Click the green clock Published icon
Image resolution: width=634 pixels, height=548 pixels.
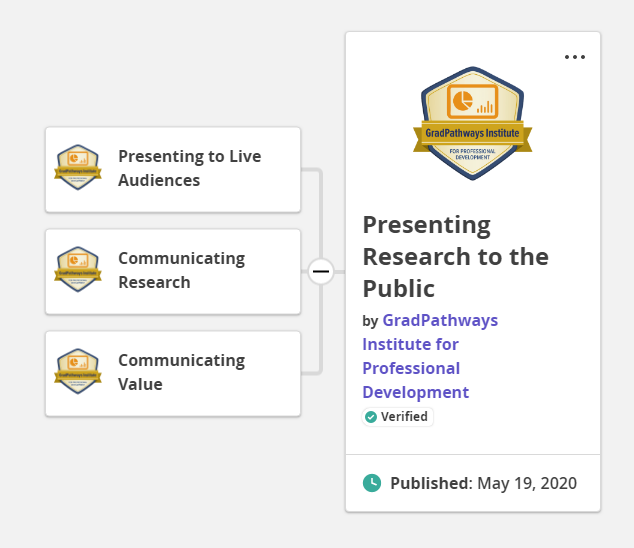(x=372, y=483)
